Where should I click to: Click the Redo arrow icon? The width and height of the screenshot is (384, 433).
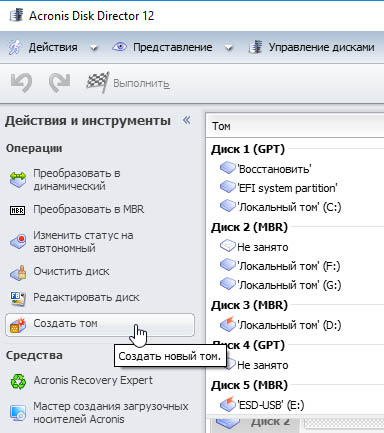(x=59, y=82)
